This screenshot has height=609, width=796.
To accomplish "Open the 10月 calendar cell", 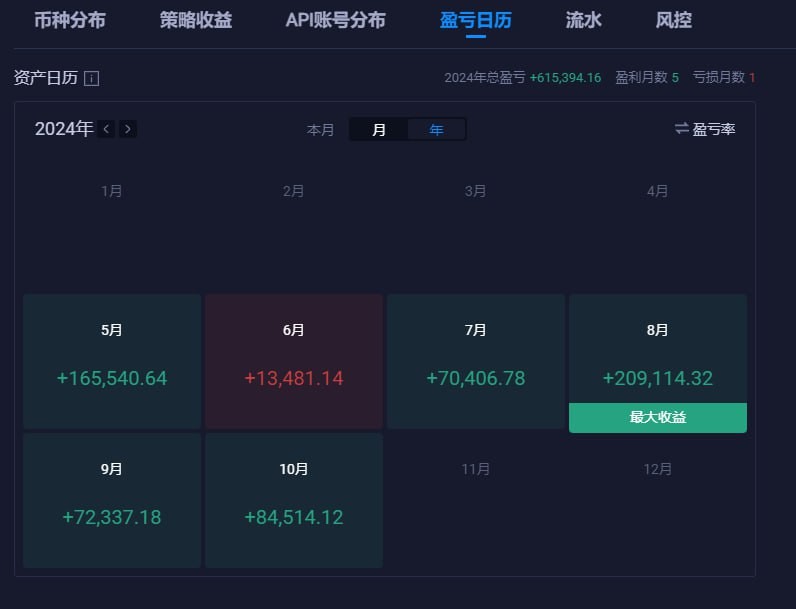I will click(294, 500).
